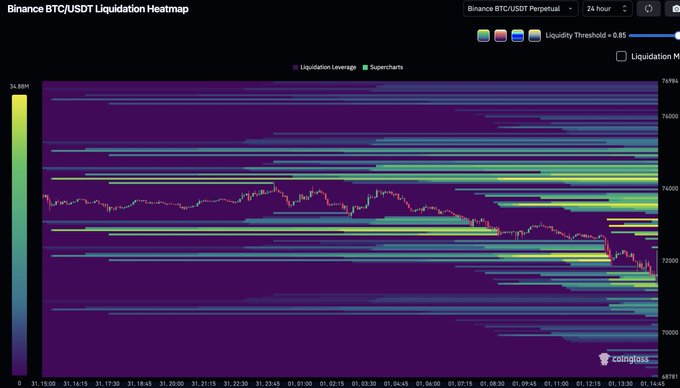The image size is (680, 388).
Task: Select the green-yellow viridis color theme swatch
Action: point(484,36)
